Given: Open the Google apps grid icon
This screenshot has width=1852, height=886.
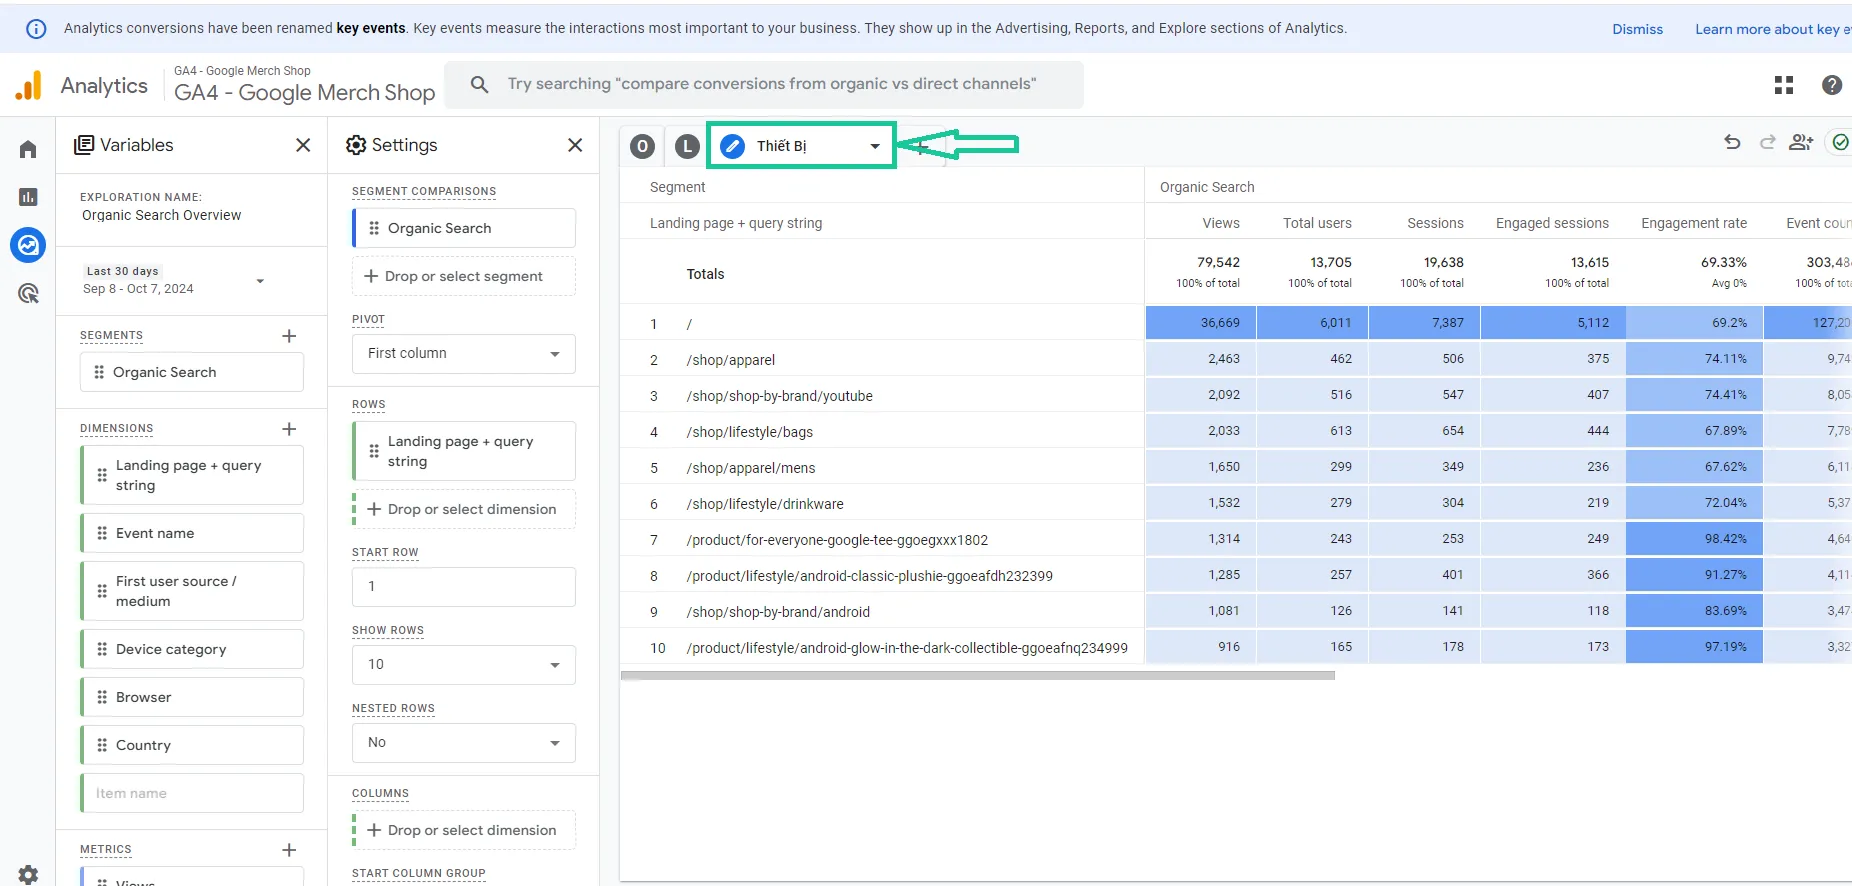Looking at the screenshot, I should pos(1784,85).
